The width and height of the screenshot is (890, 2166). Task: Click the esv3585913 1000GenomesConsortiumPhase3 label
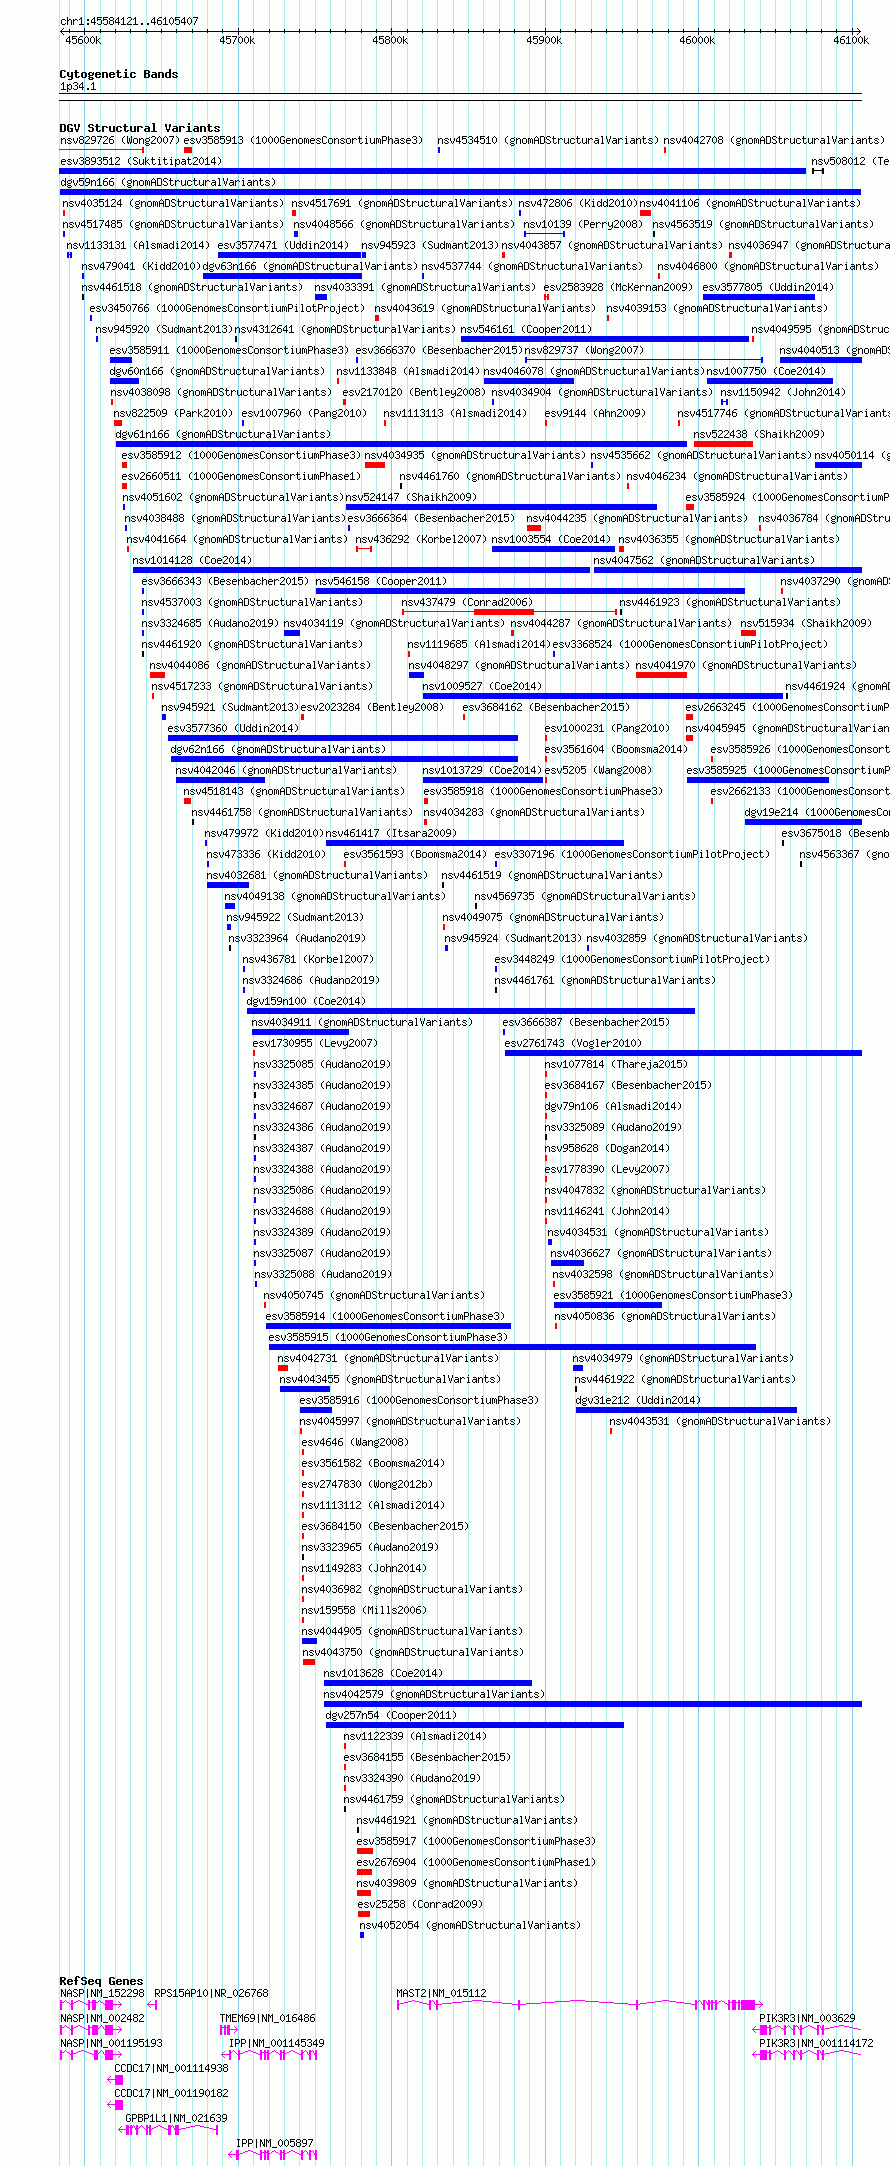(303, 140)
